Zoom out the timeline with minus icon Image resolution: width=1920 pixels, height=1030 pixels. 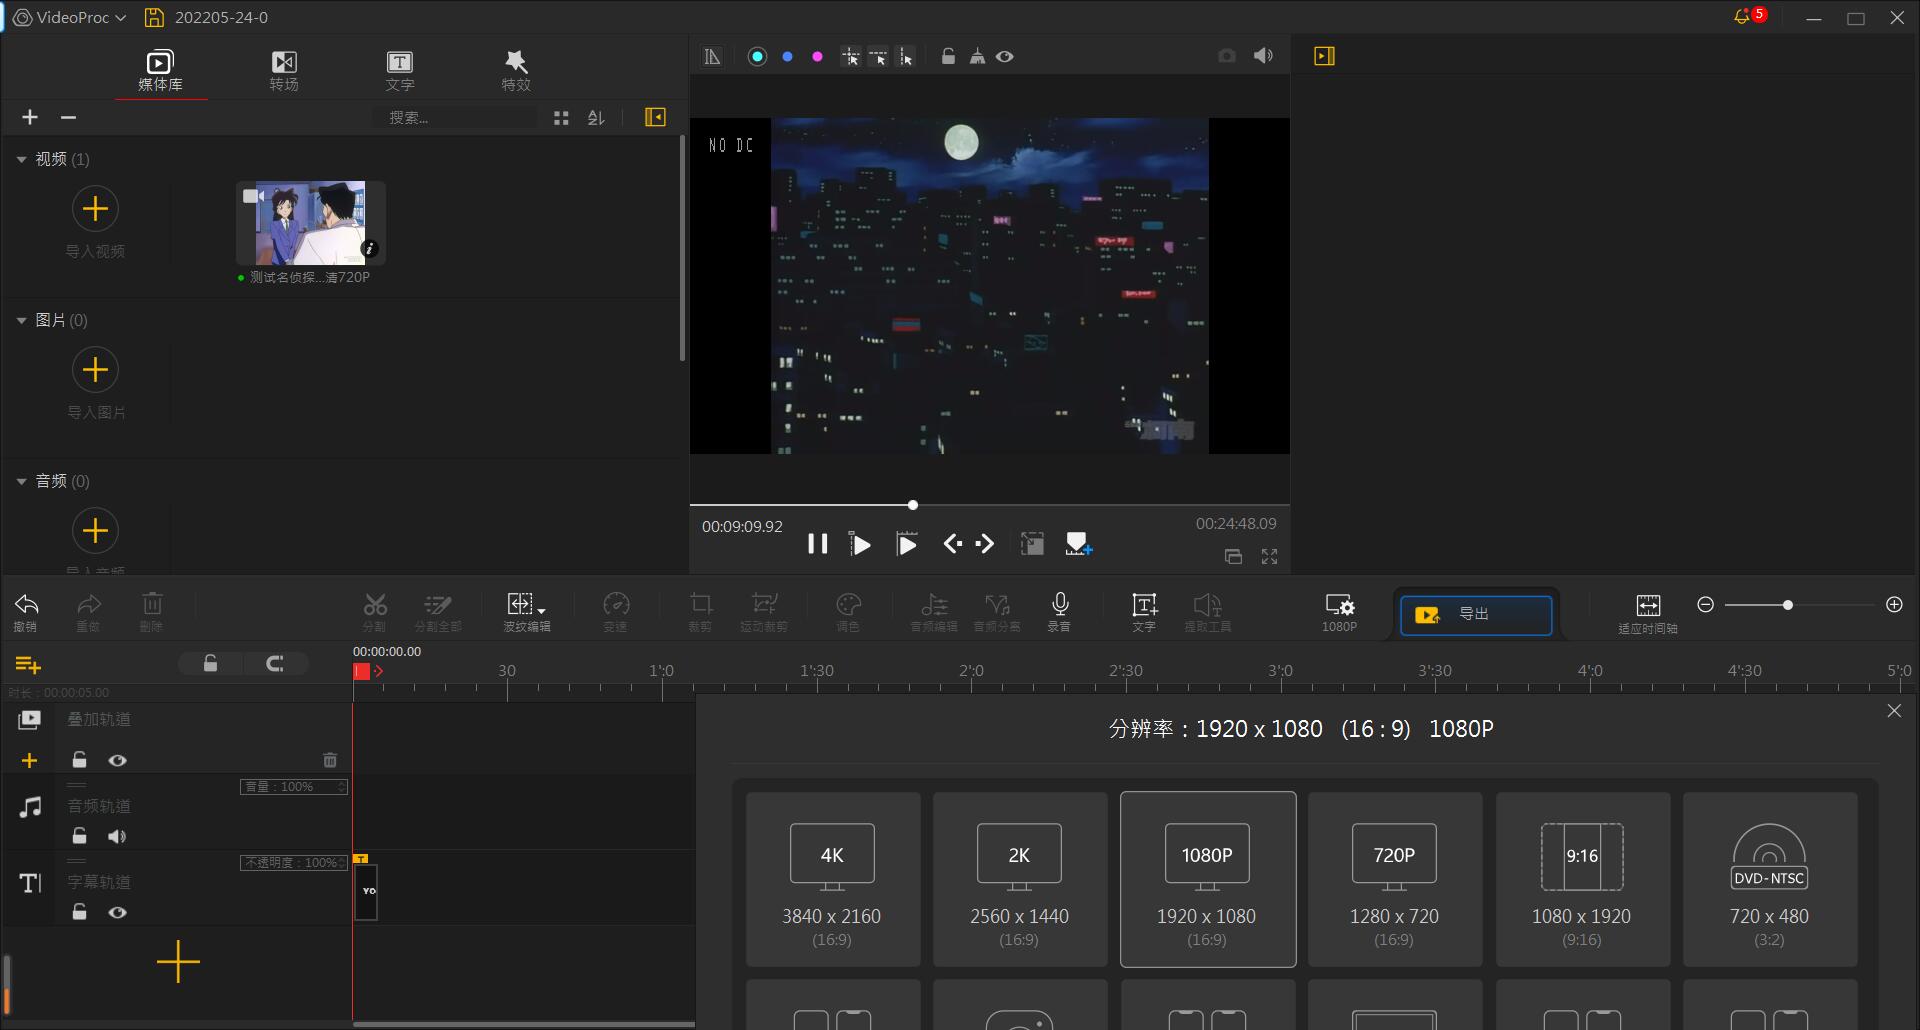1705,605
